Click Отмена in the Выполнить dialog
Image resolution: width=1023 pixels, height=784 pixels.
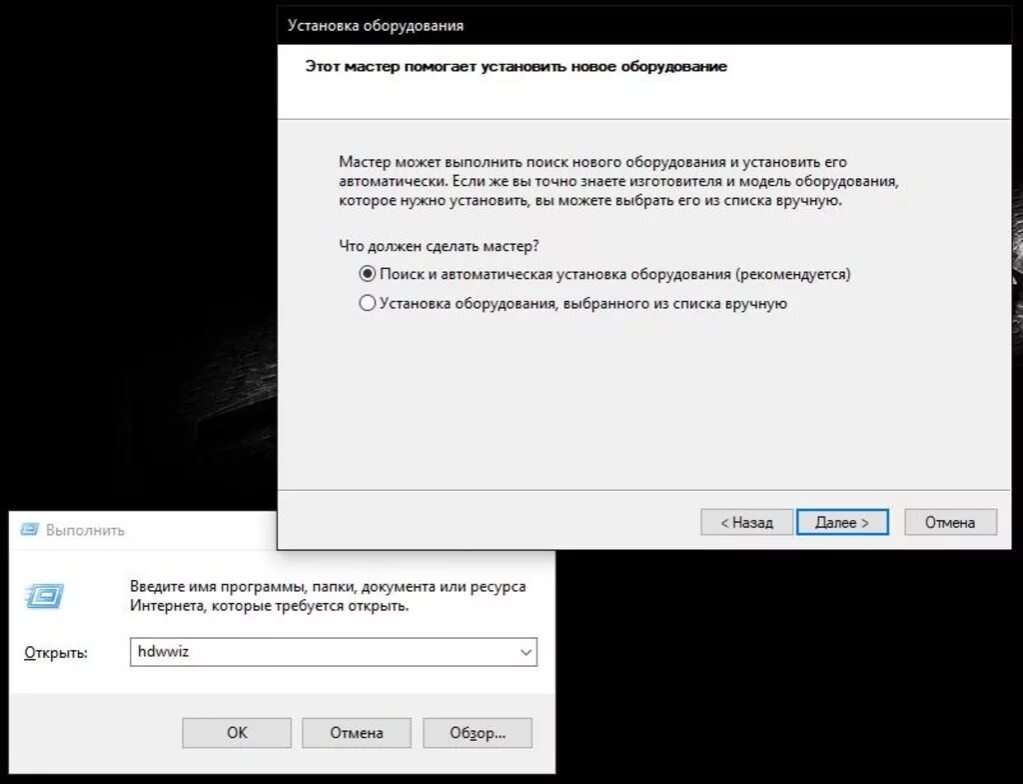tap(357, 733)
